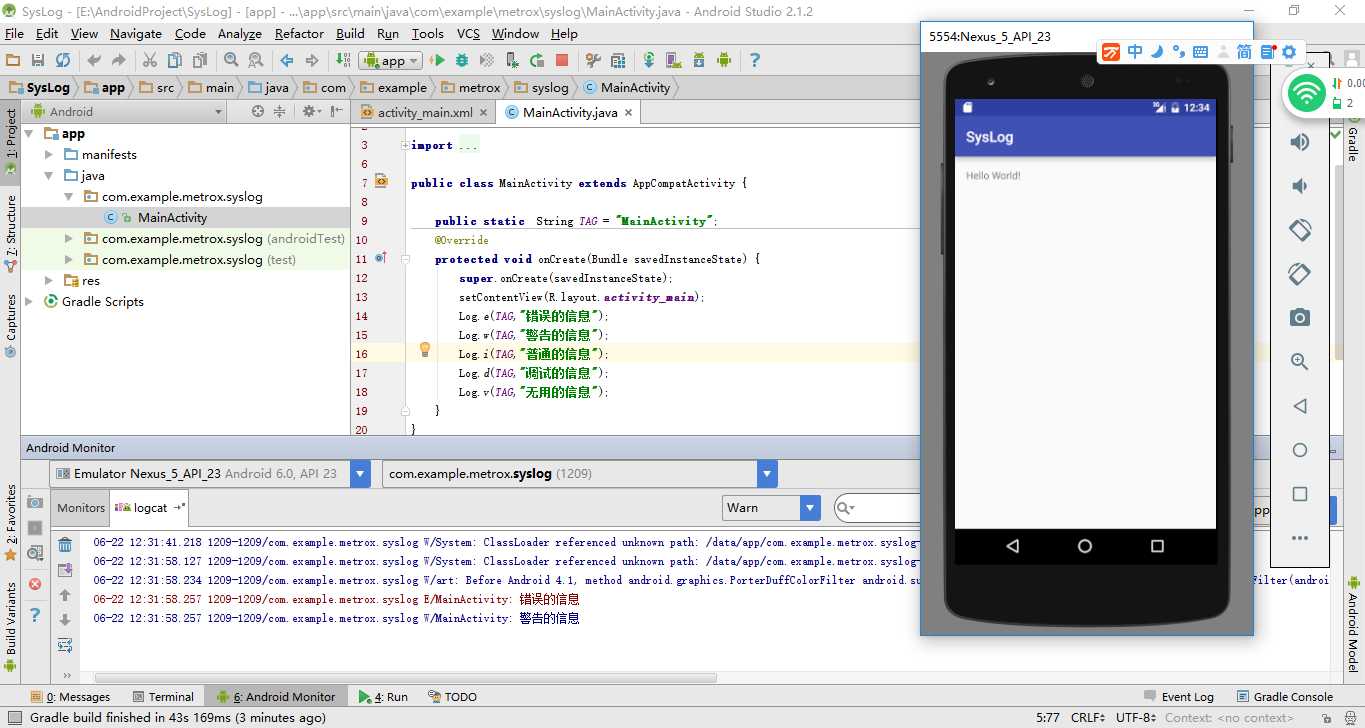1365x728 pixels.
Task: Expand the manifests folder
Action: [x=49, y=155]
